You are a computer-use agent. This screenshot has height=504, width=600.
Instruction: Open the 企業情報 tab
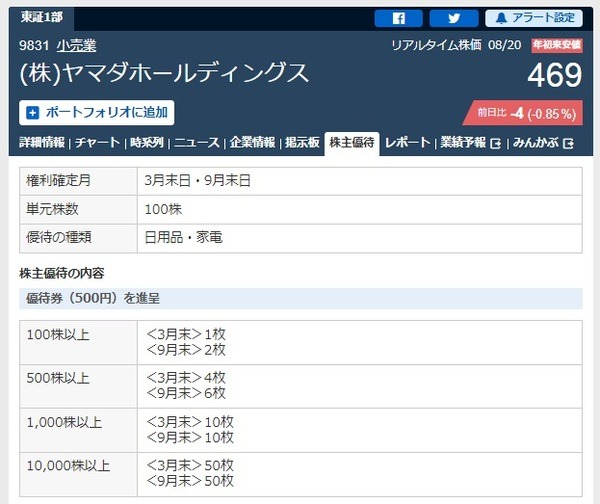(252, 142)
